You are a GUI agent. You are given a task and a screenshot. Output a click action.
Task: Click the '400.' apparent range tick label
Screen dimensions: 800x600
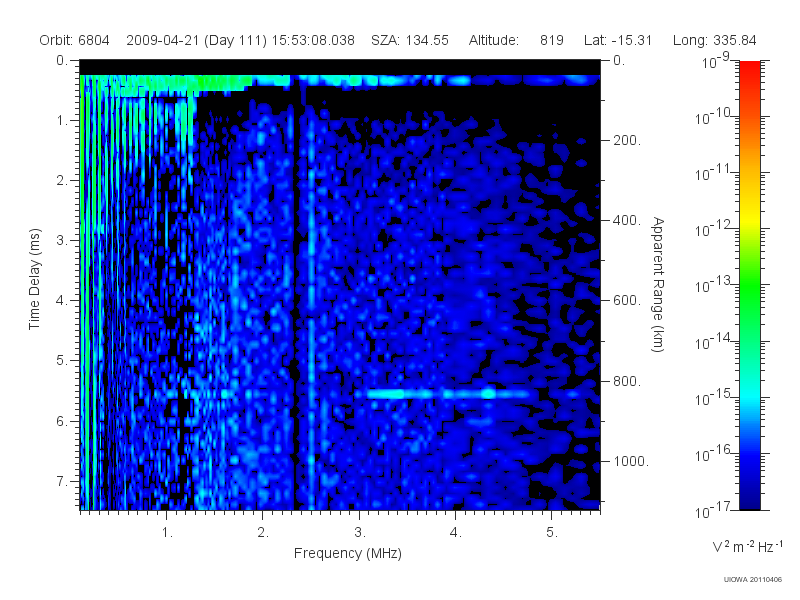click(627, 220)
